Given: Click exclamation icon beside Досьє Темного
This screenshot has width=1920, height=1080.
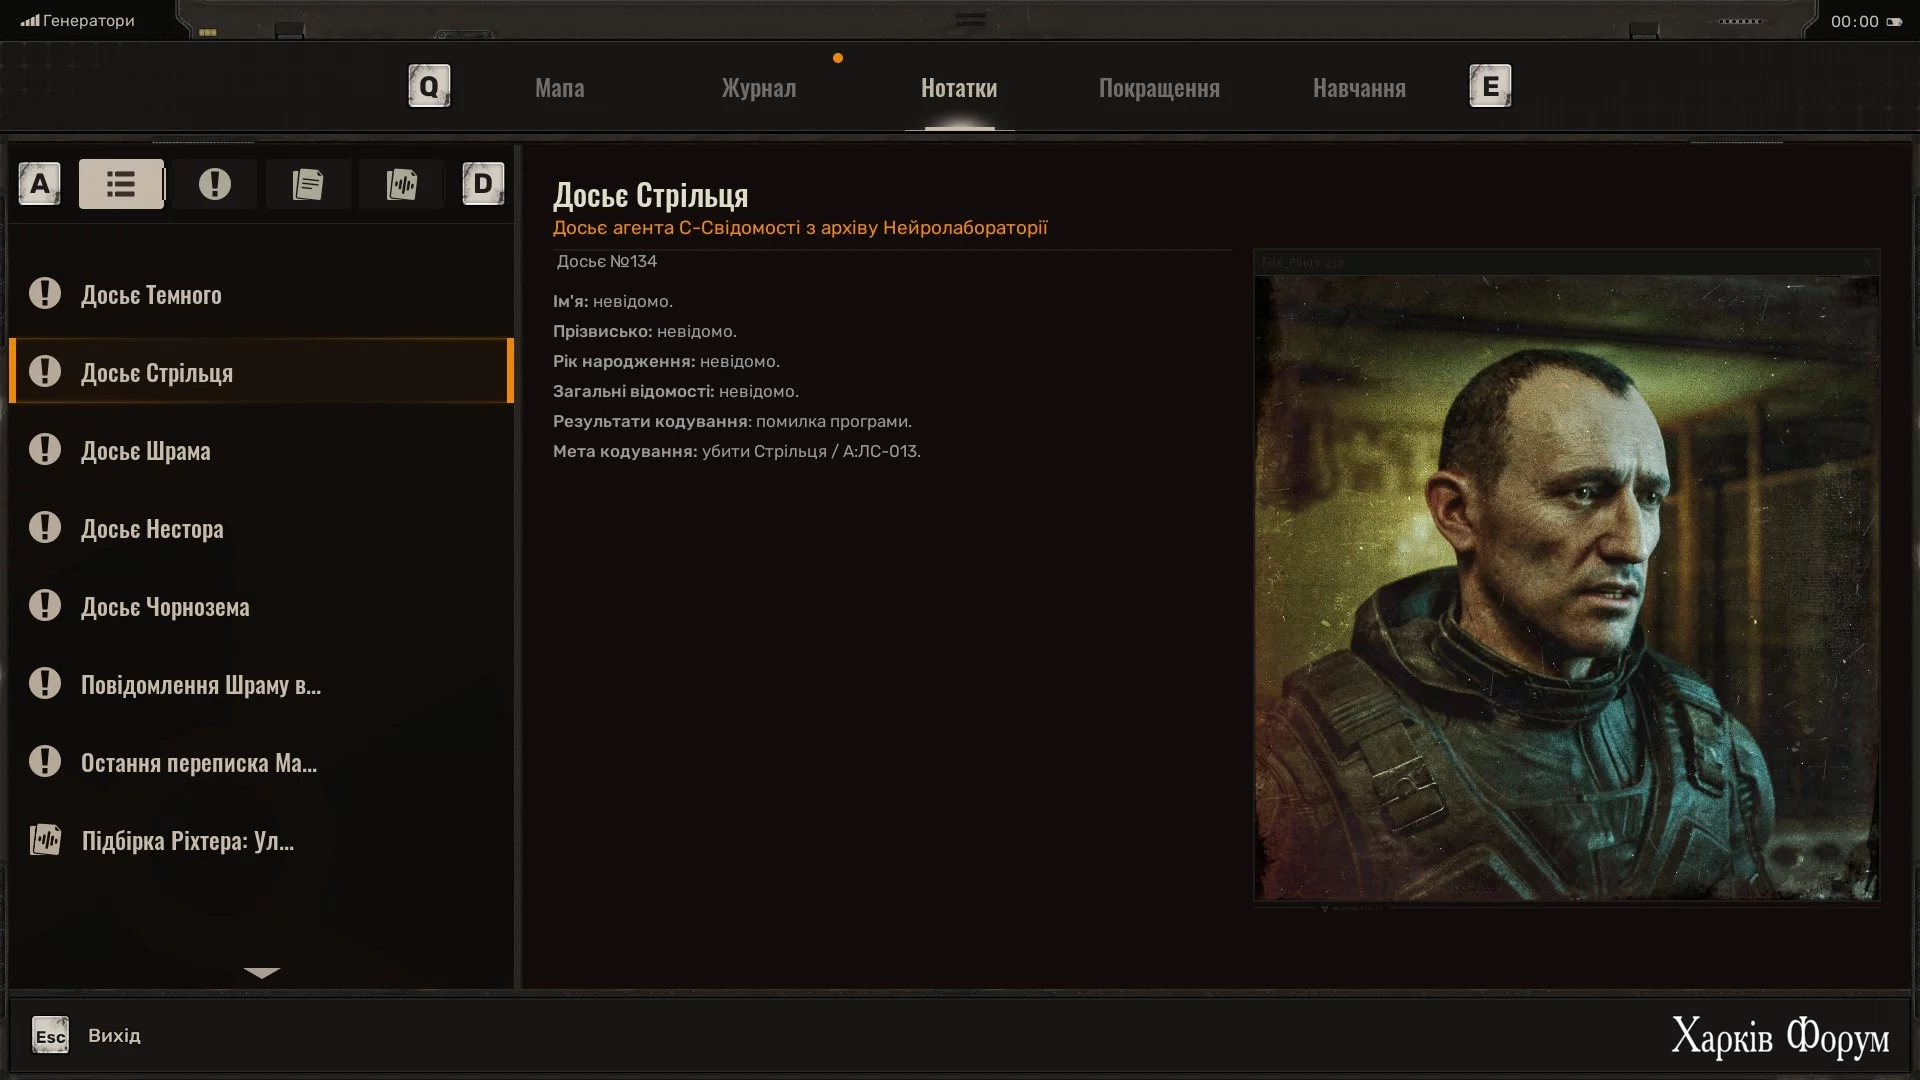Looking at the screenshot, I should (x=45, y=293).
